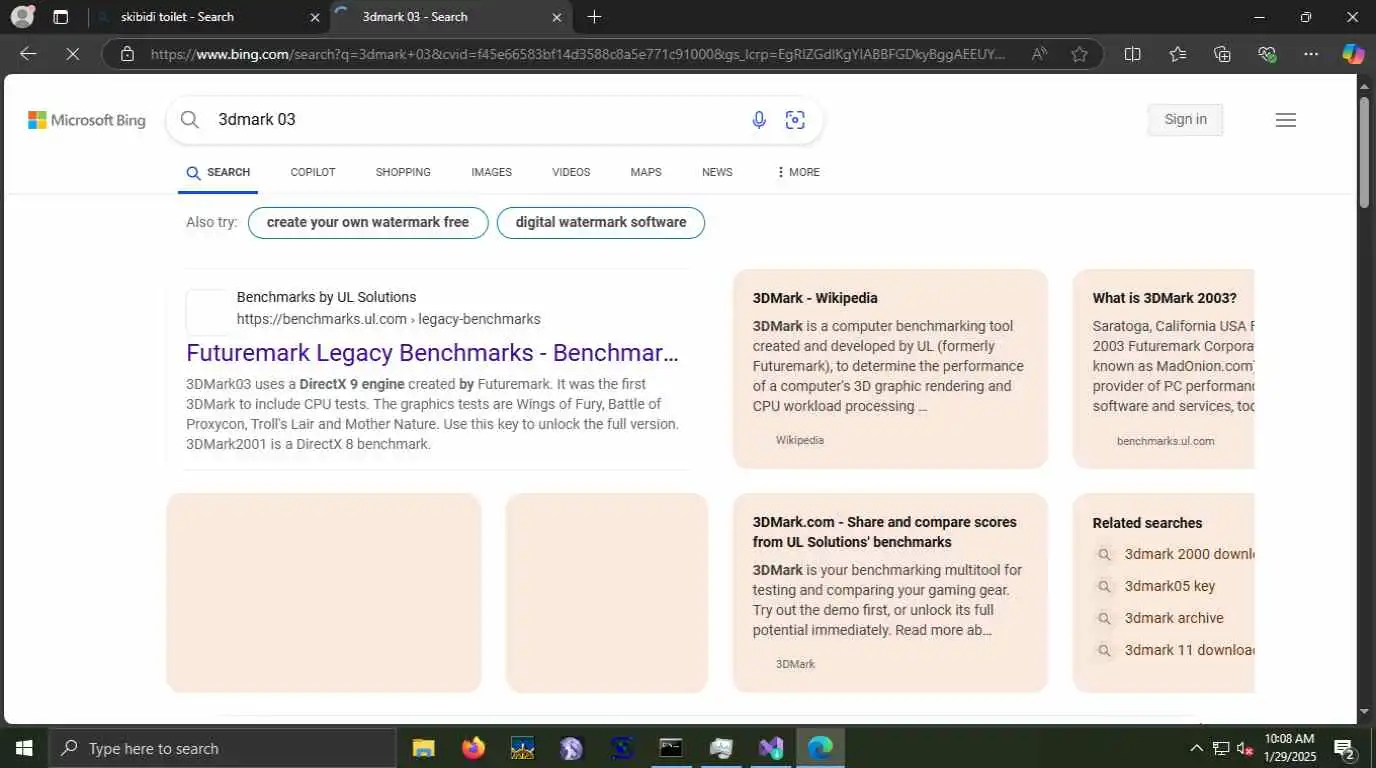
Task: Search related '3dmark05 key'
Action: [x=1169, y=586]
